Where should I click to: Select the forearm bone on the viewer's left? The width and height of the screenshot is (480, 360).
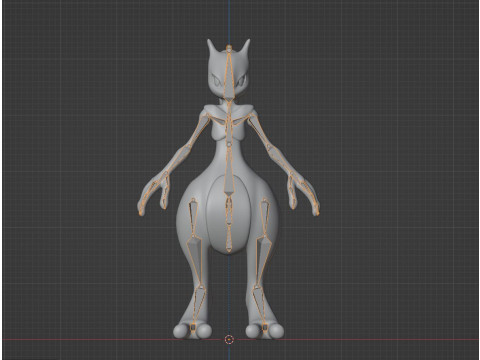(x=177, y=160)
